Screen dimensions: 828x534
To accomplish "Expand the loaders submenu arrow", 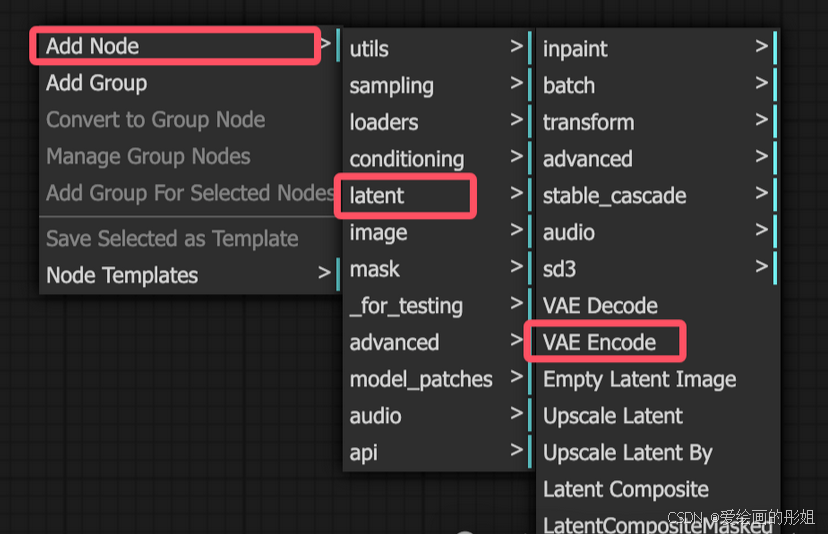I will pos(516,120).
